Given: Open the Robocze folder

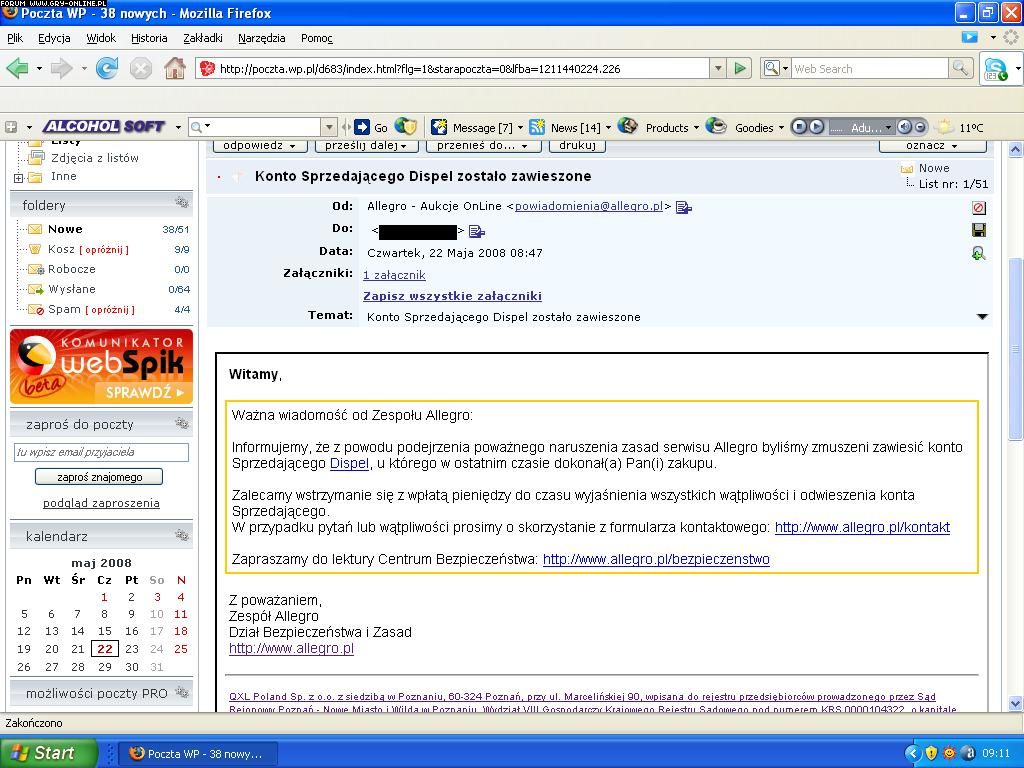Looking at the screenshot, I should [x=72, y=269].
